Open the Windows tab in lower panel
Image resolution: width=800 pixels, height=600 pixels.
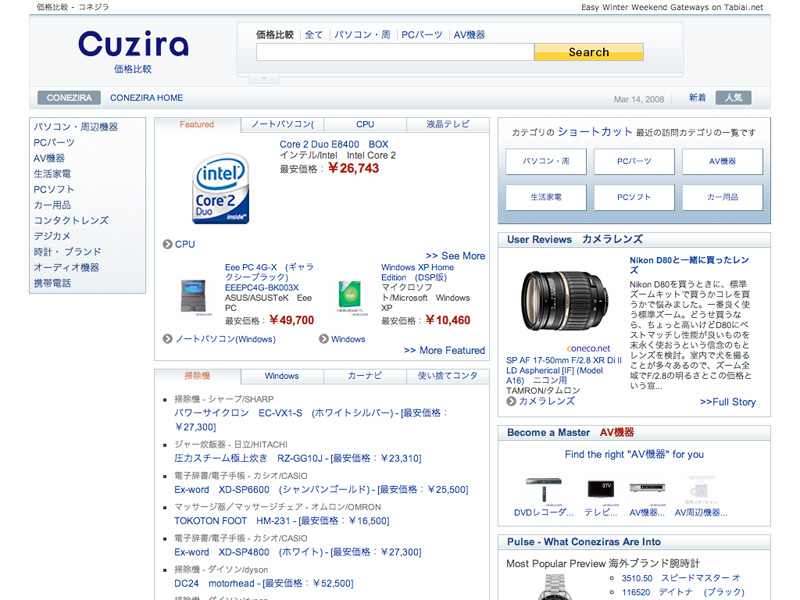tap(282, 376)
